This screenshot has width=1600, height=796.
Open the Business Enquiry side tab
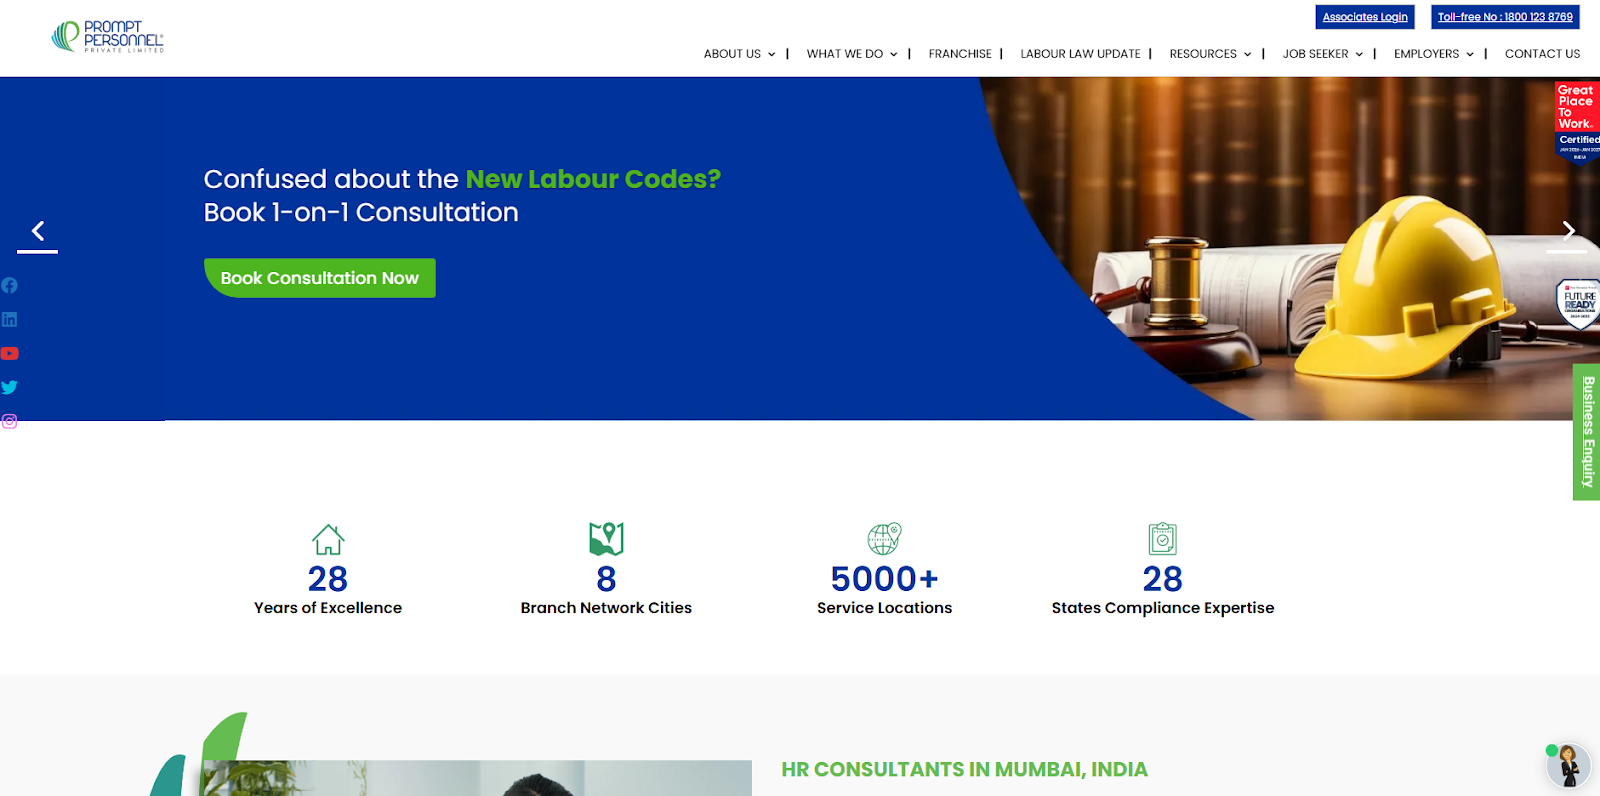tap(1587, 432)
